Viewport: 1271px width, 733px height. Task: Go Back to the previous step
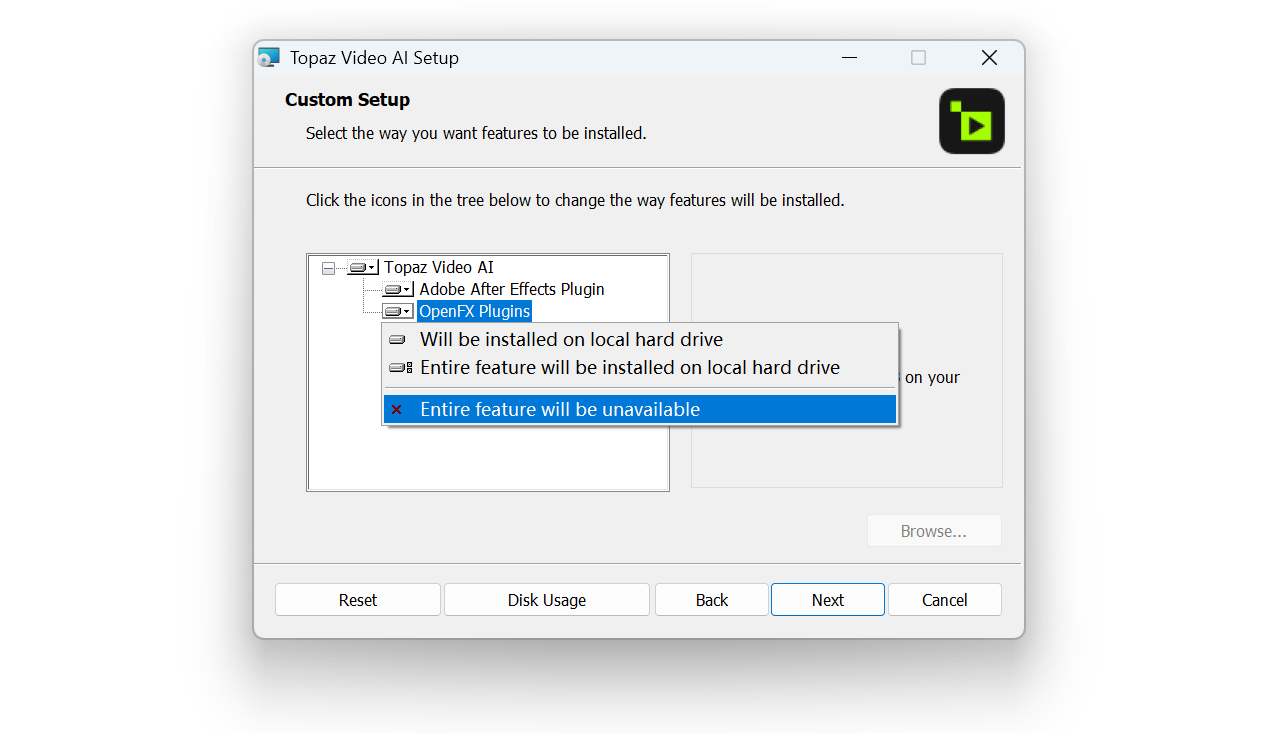coord(711,600)
